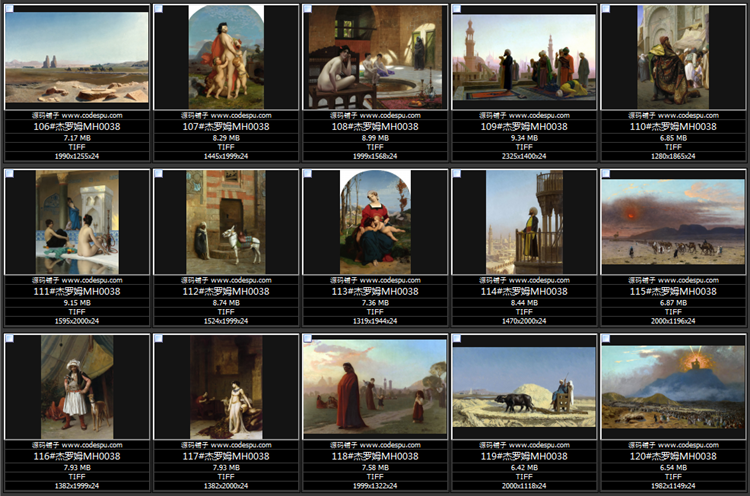Check the selection box of 107#杰罗姆MH0038
This screenshot has width=750, height=496.
(158, 9)
